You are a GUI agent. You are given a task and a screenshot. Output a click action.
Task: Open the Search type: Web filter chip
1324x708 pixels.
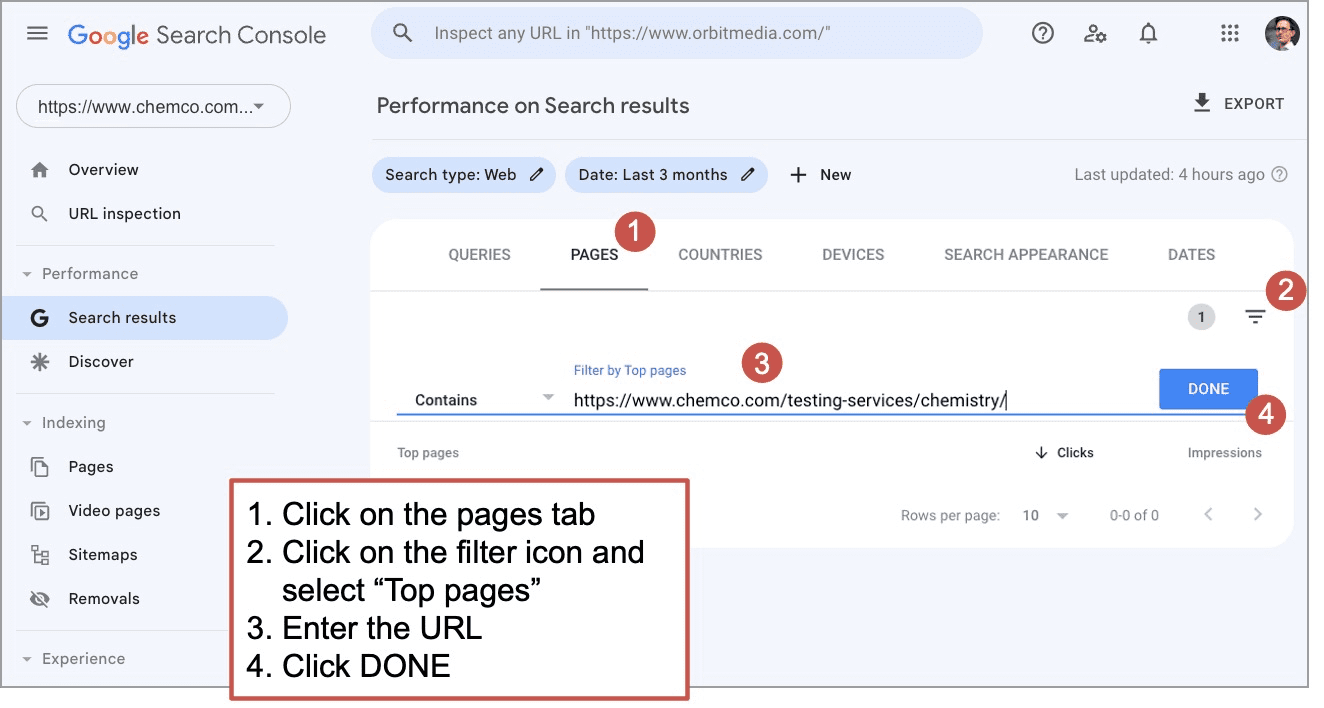[x=464, y=175]
